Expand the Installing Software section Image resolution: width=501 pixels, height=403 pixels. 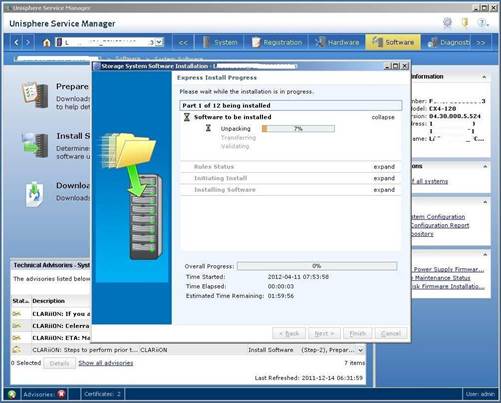point(384,190)
